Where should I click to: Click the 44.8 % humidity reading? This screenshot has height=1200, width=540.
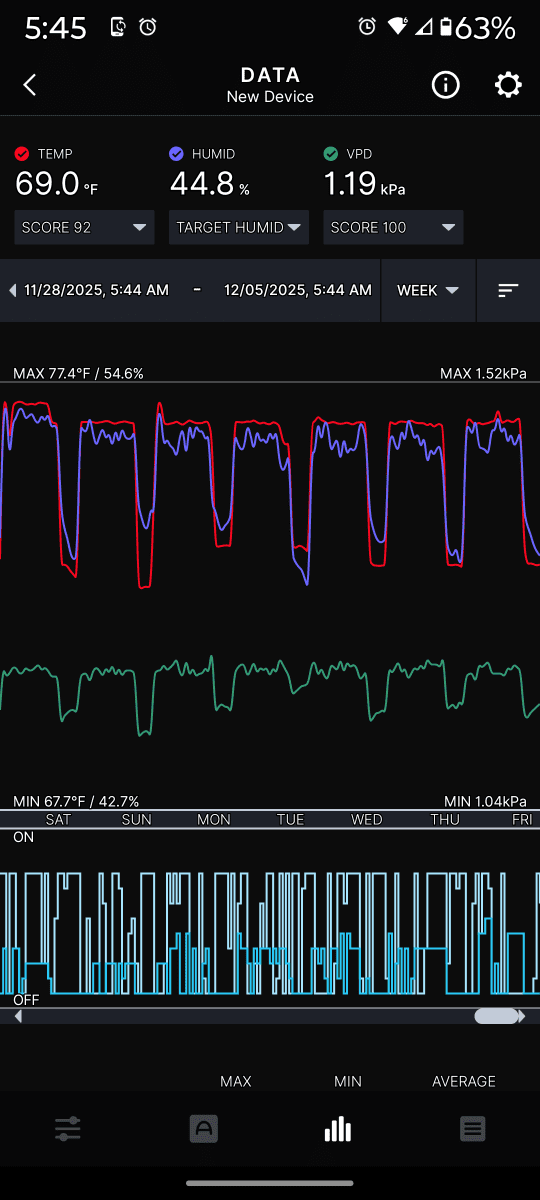[210, 184]
